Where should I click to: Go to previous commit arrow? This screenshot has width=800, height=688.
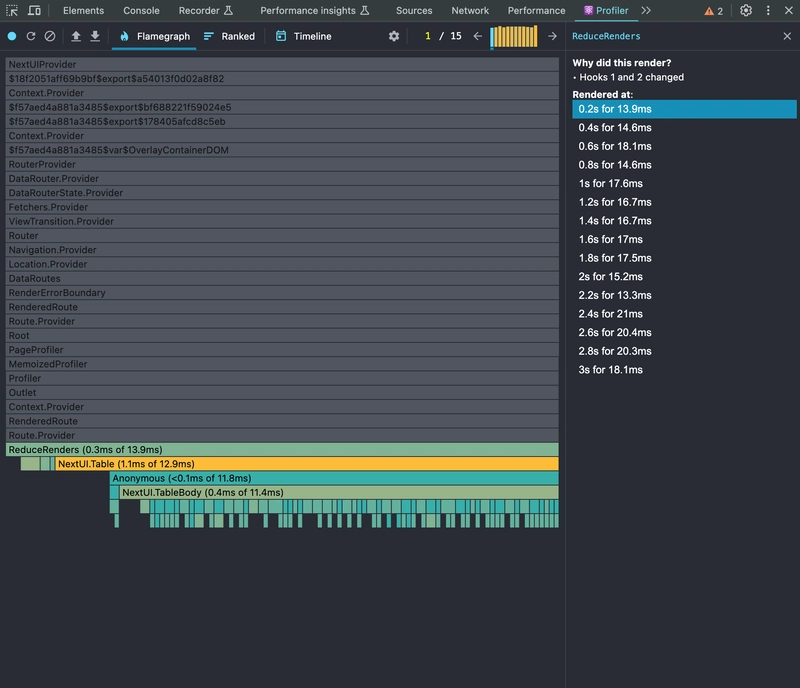tap(478, 36)
